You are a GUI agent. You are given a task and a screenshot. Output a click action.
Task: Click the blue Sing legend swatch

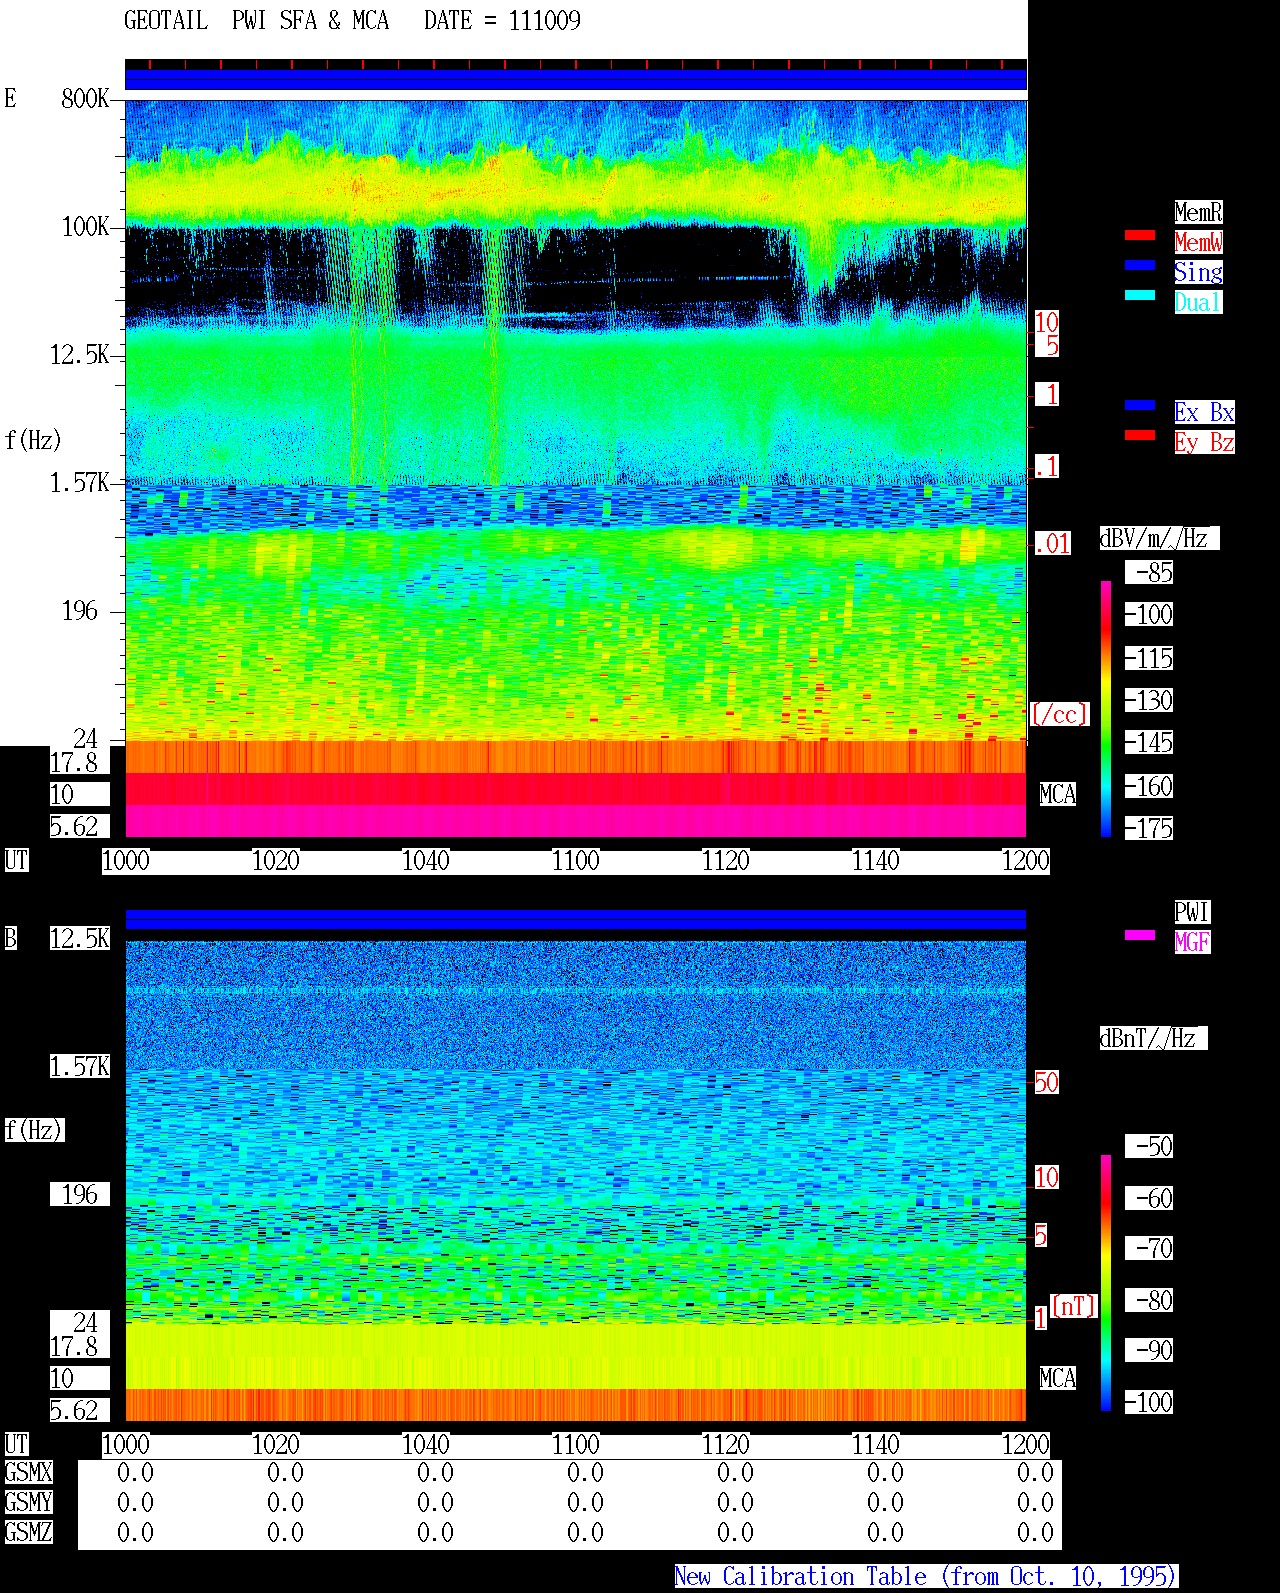pos(1140,265)
